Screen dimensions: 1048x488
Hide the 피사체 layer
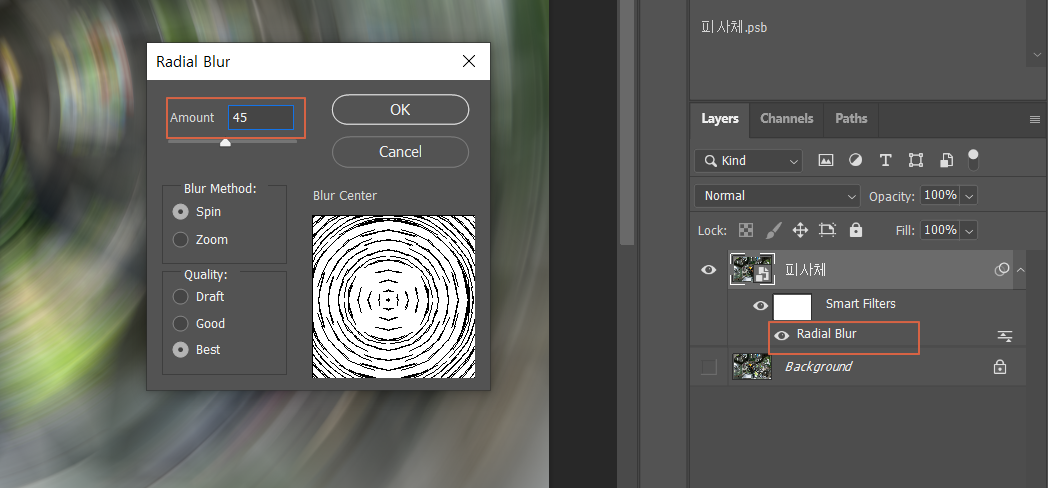(708, 270)
